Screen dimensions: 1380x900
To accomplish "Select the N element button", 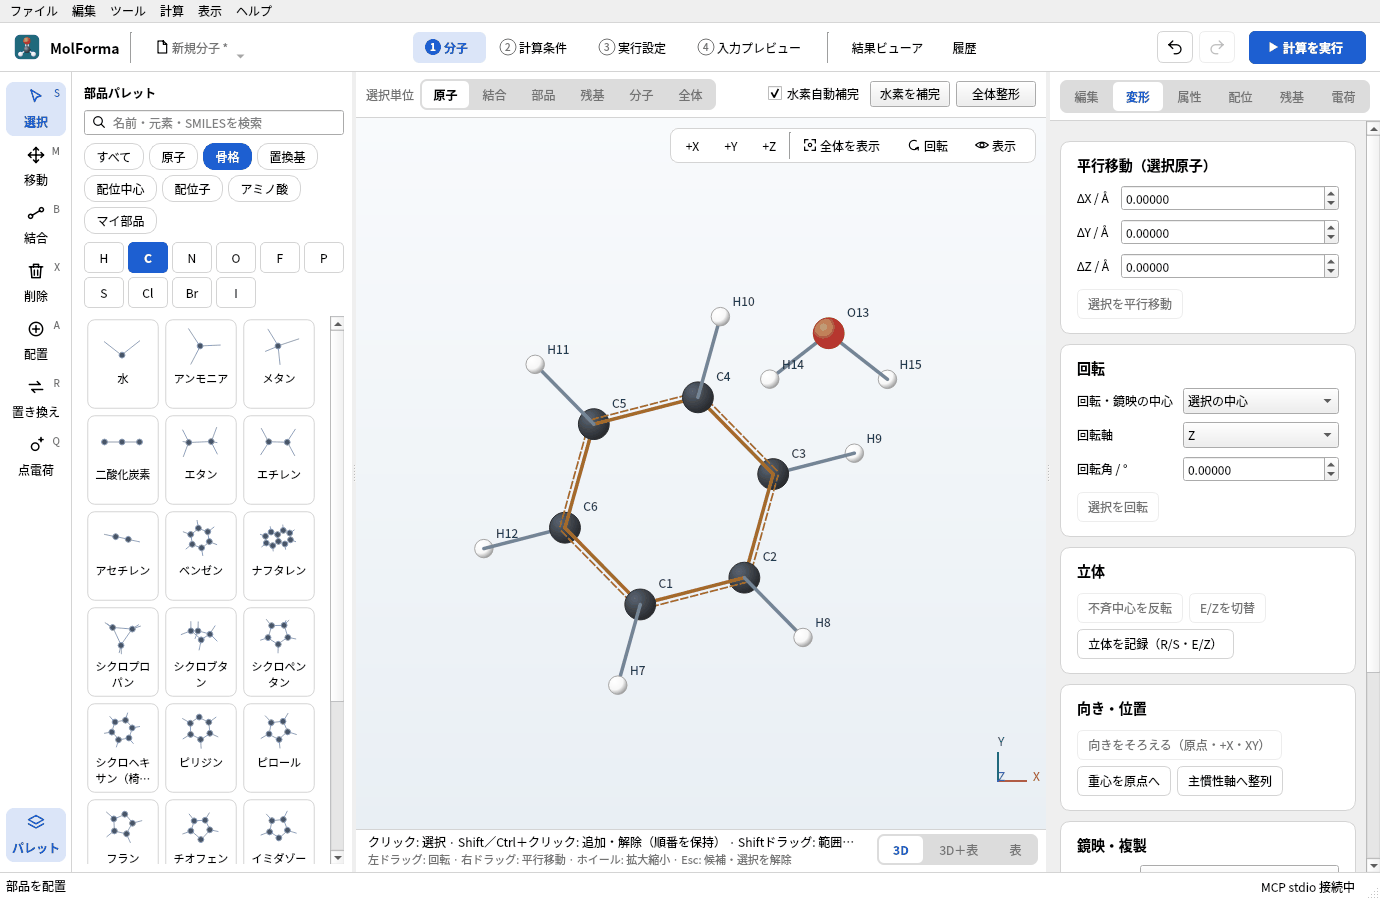I will pyautogui.click(x=192, y=258).
